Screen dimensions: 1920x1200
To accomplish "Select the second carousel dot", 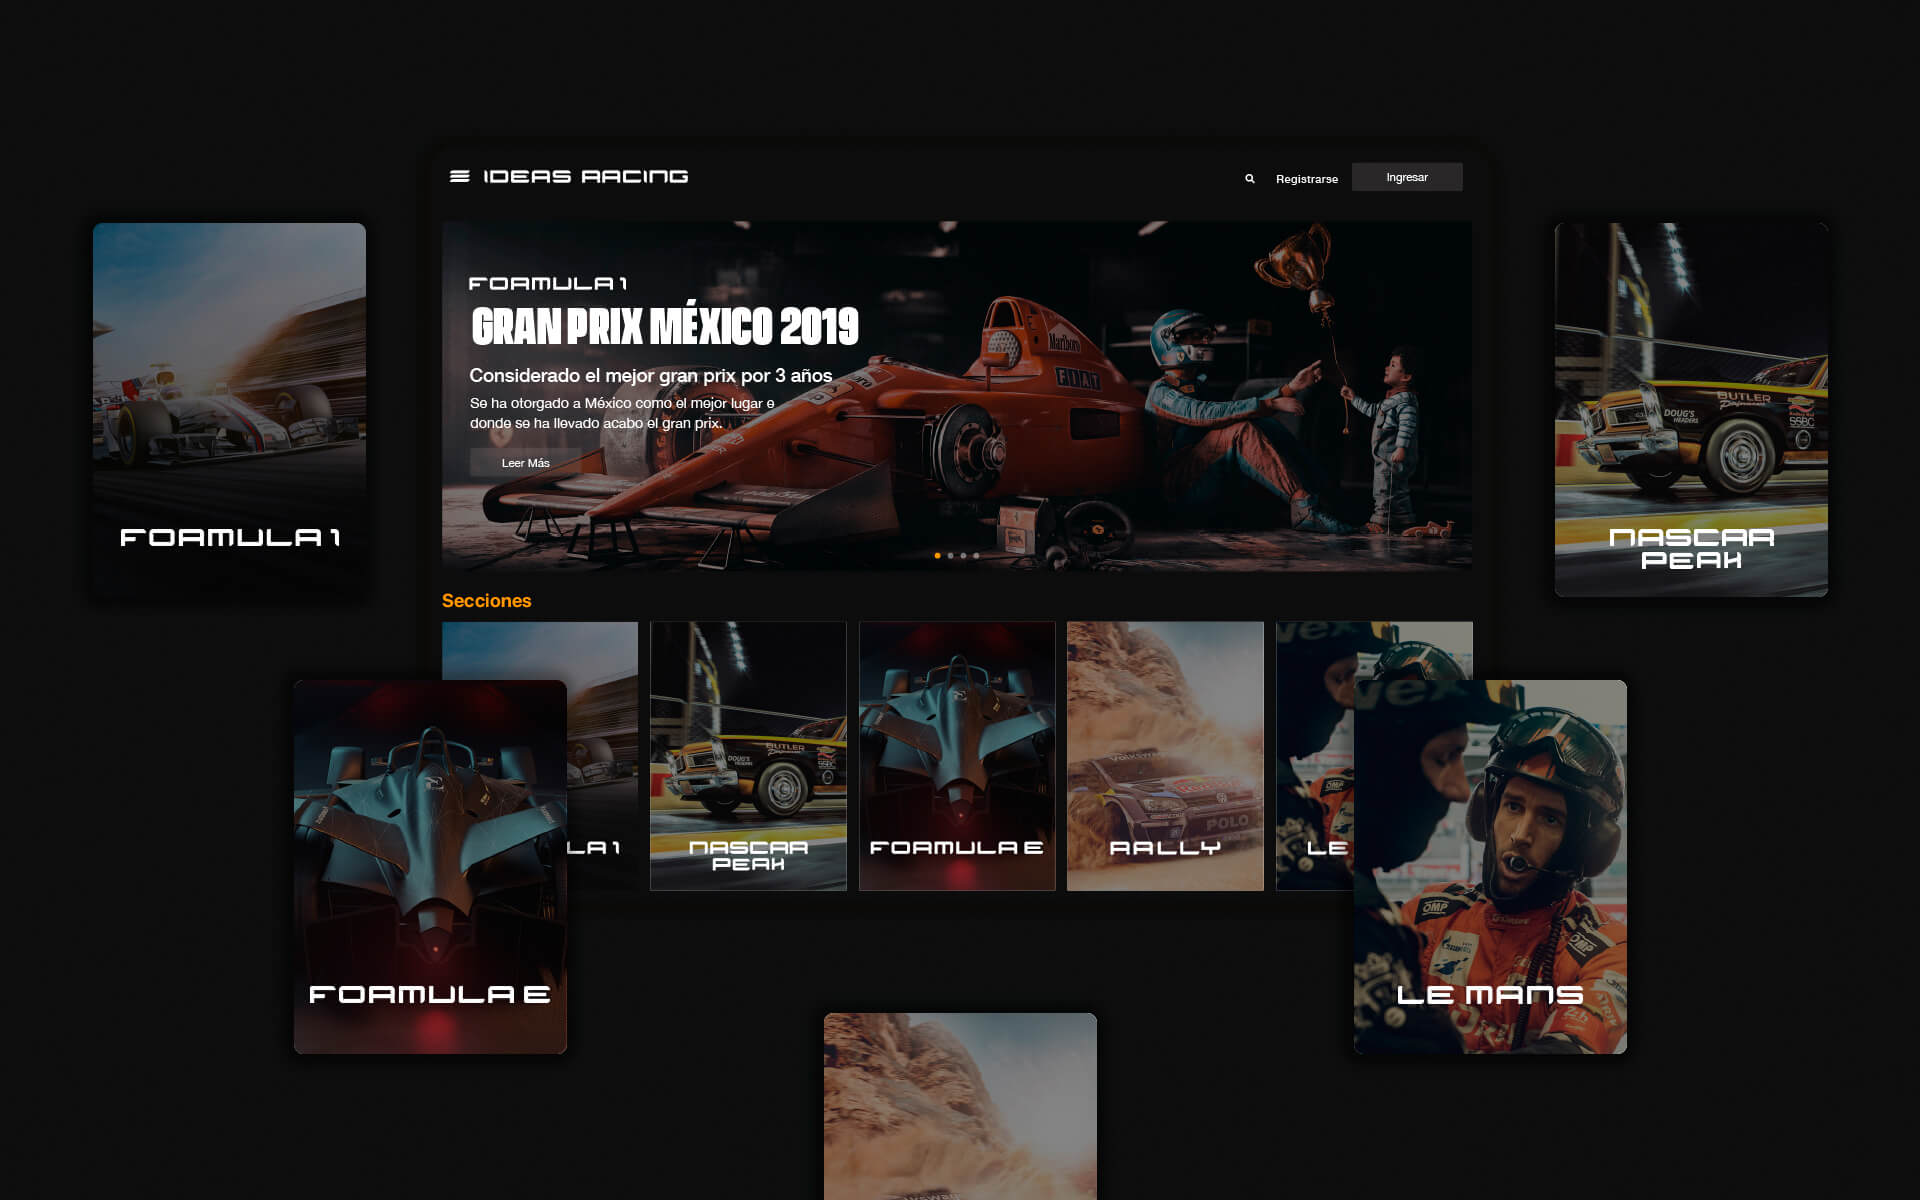I will [950, 555].
